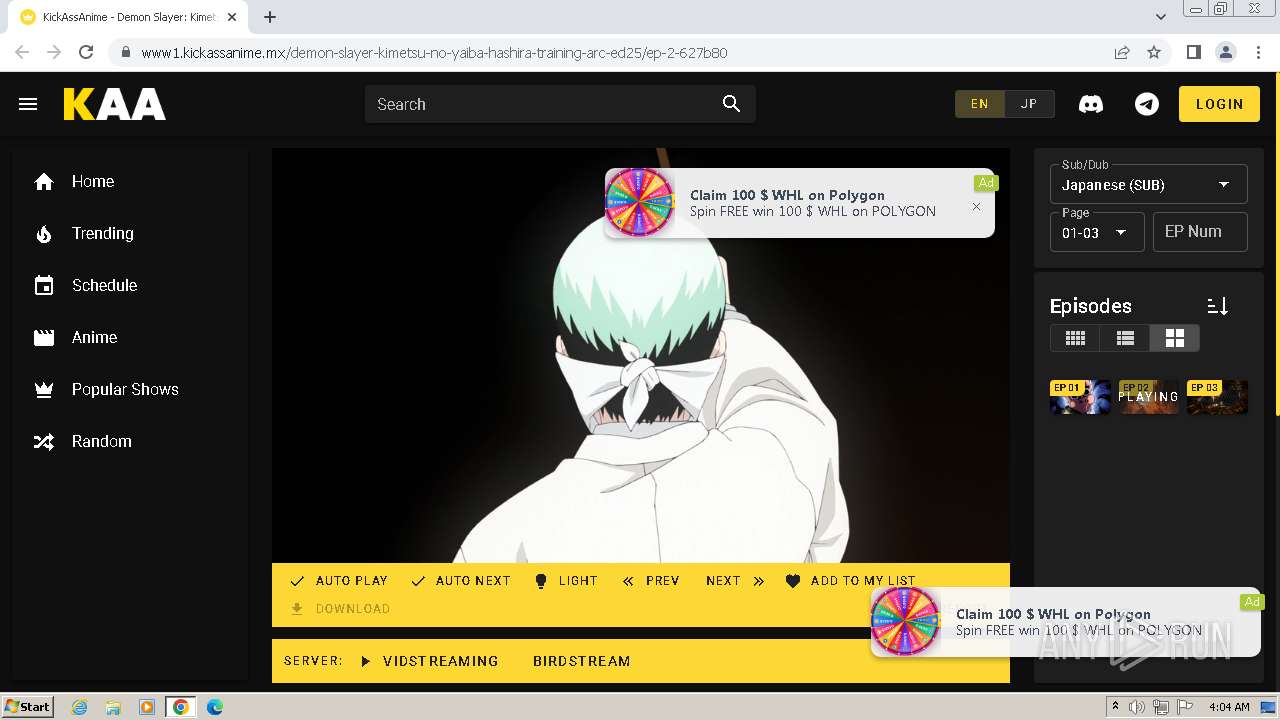Viewport: 1280px width, 720px height.
Task: Click the Trending flame icon
Action: (x=44, y=234)
